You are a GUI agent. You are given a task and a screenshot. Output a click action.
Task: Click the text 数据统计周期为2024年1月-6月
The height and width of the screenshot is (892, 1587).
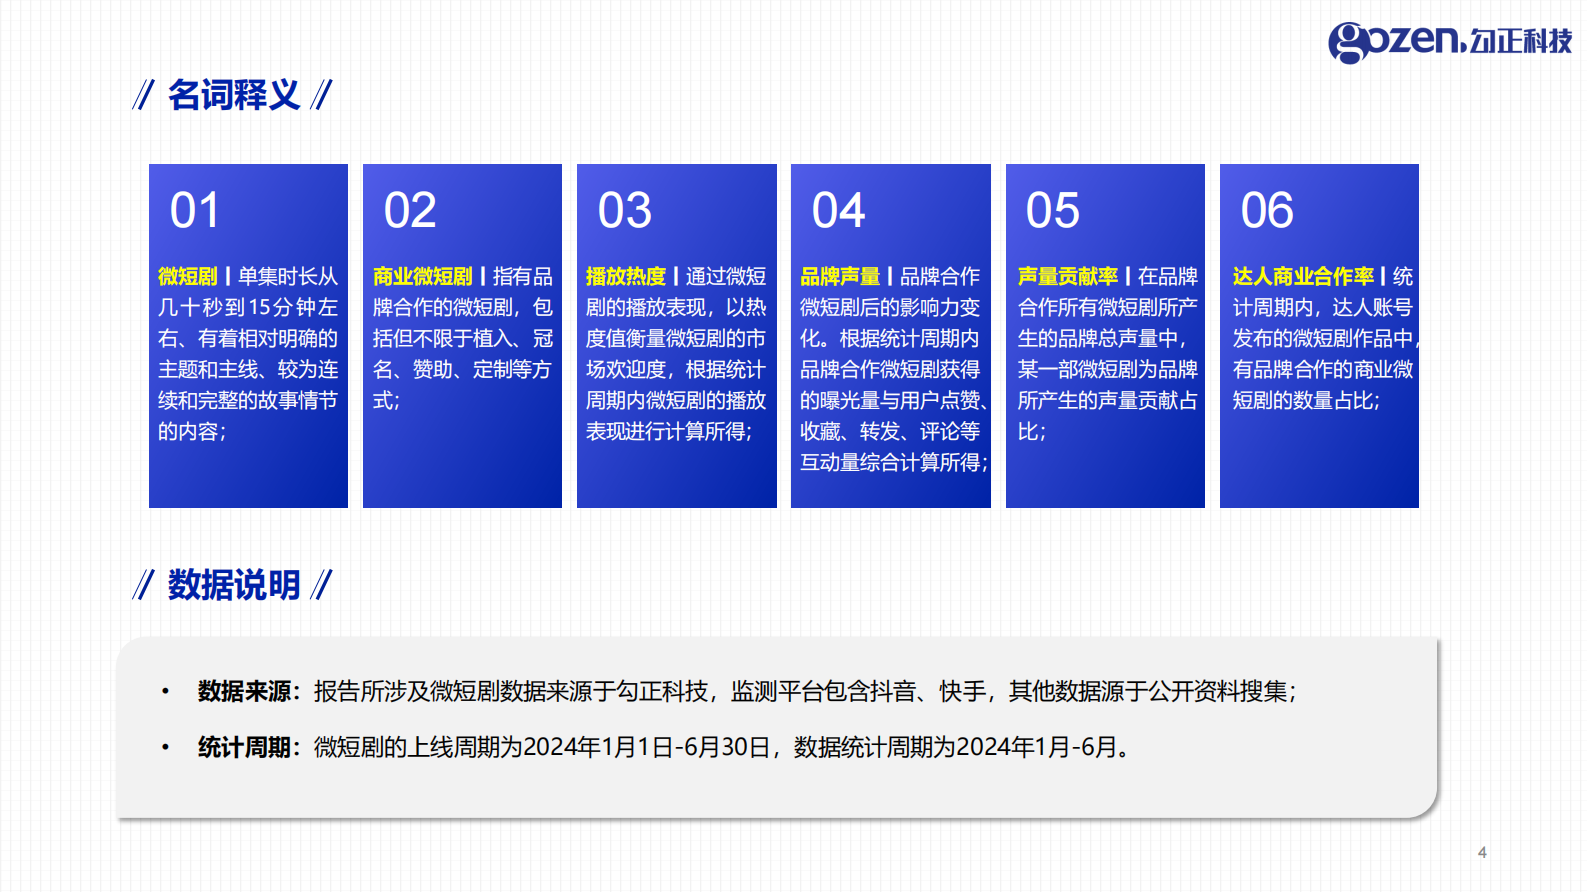tap(955, 747)
